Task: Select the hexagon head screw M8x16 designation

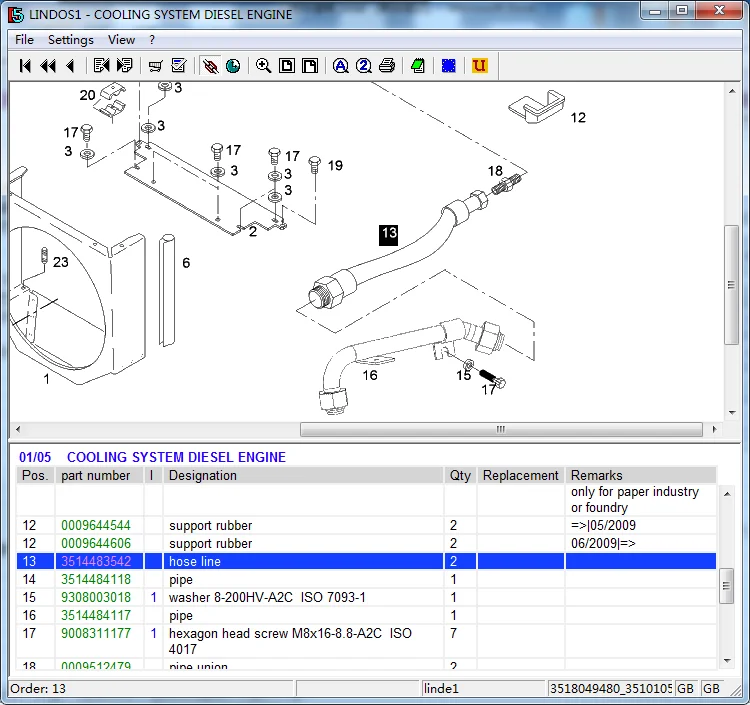Action: pos(290,641)
